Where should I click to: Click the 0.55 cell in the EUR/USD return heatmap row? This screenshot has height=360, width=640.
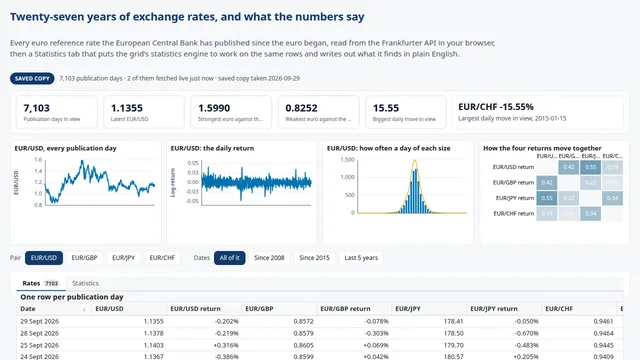tap(591, 167)
